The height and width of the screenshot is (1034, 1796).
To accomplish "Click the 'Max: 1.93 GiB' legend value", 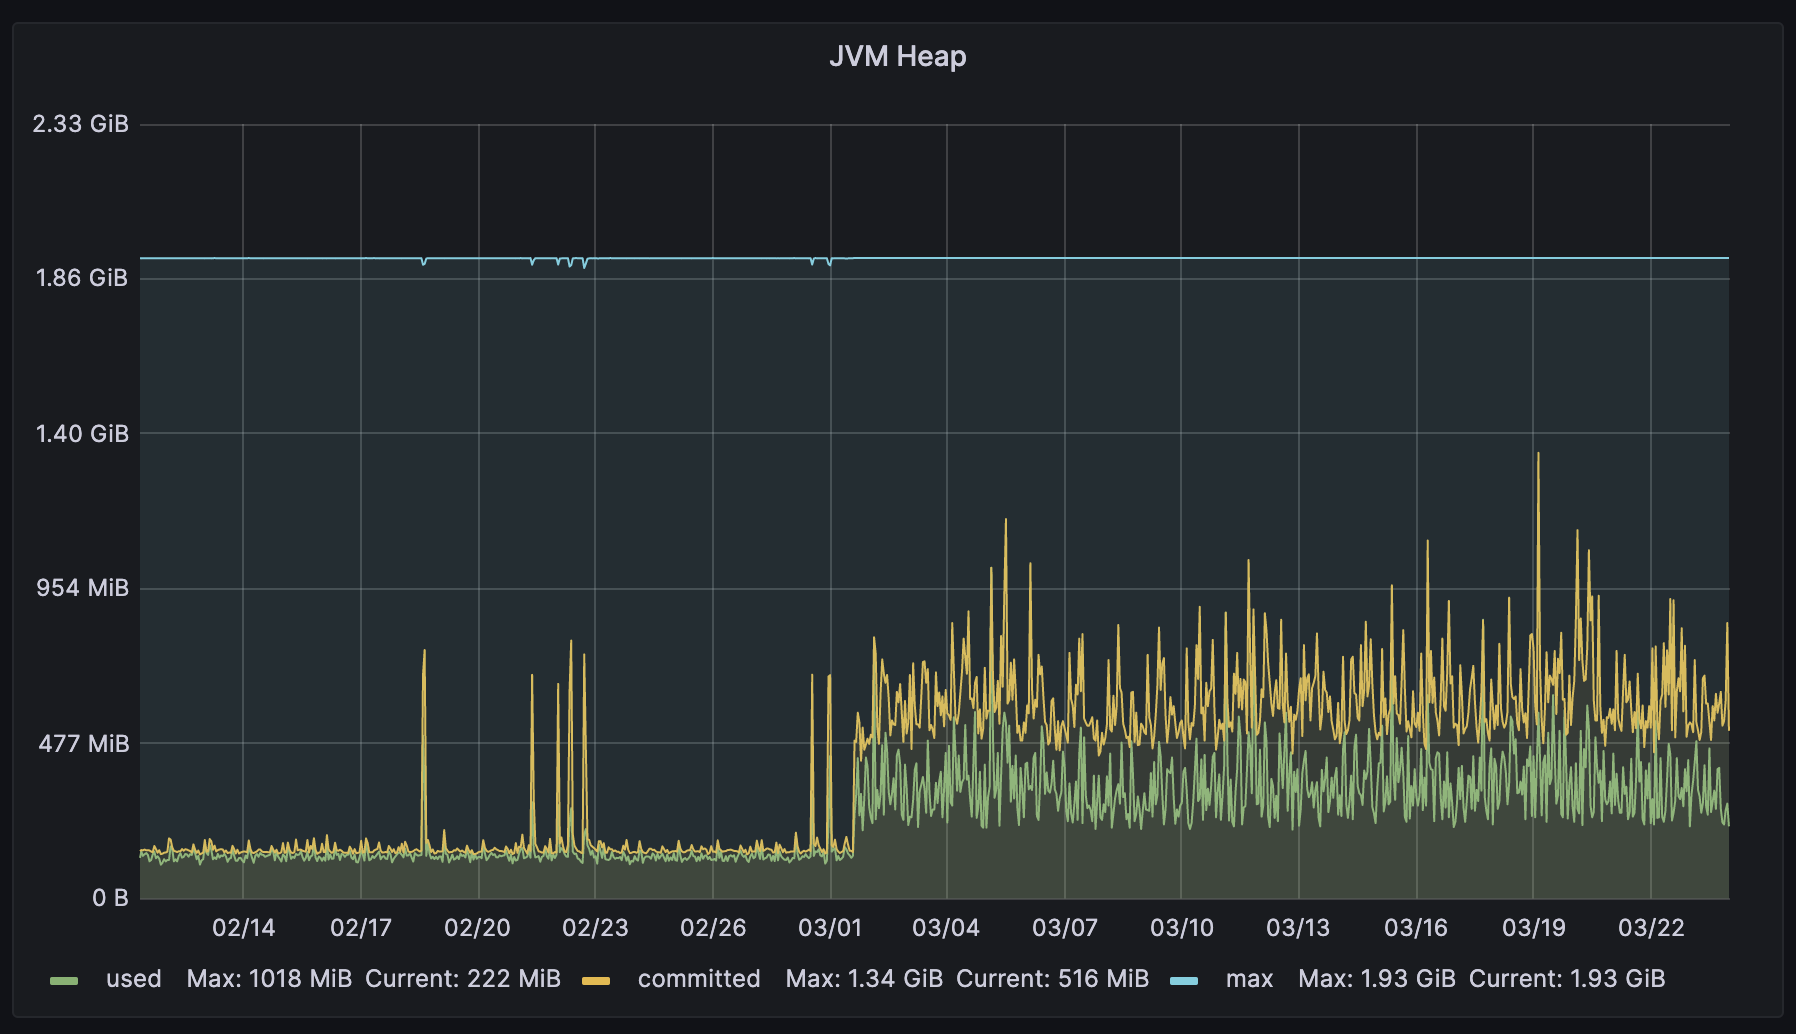I will 1377,979.
